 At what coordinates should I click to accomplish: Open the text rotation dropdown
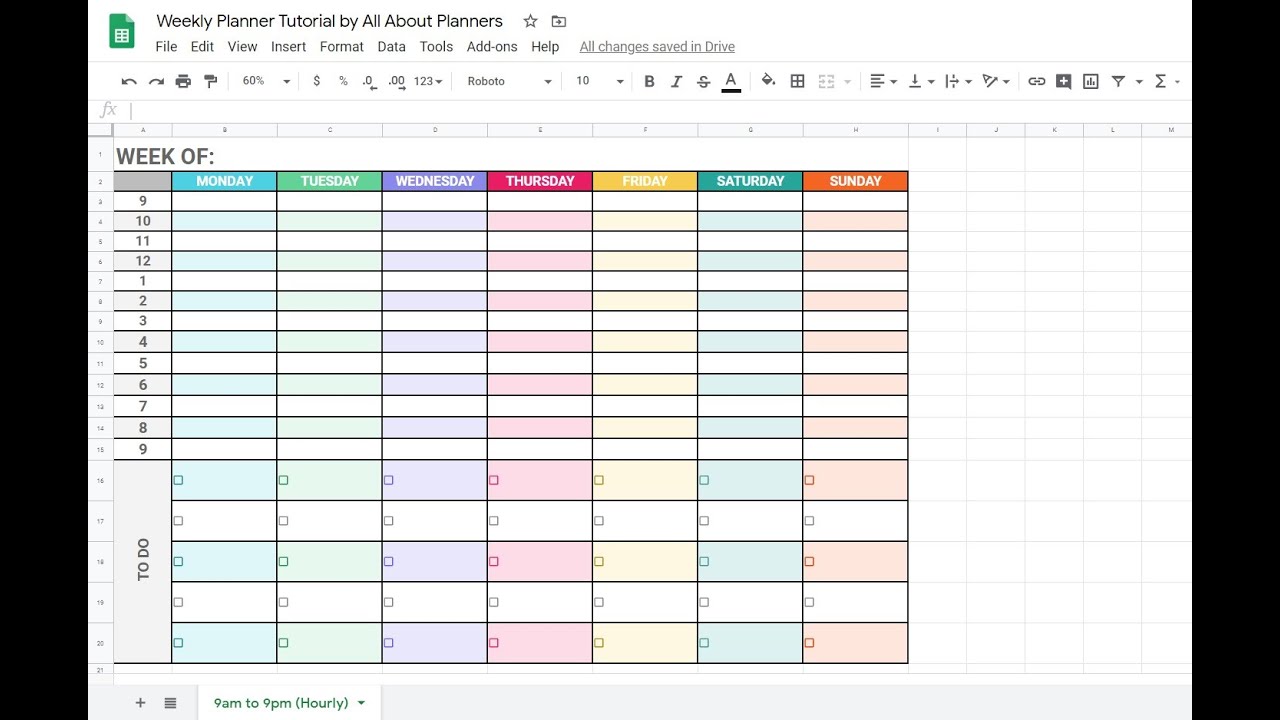tap(996, 81)
